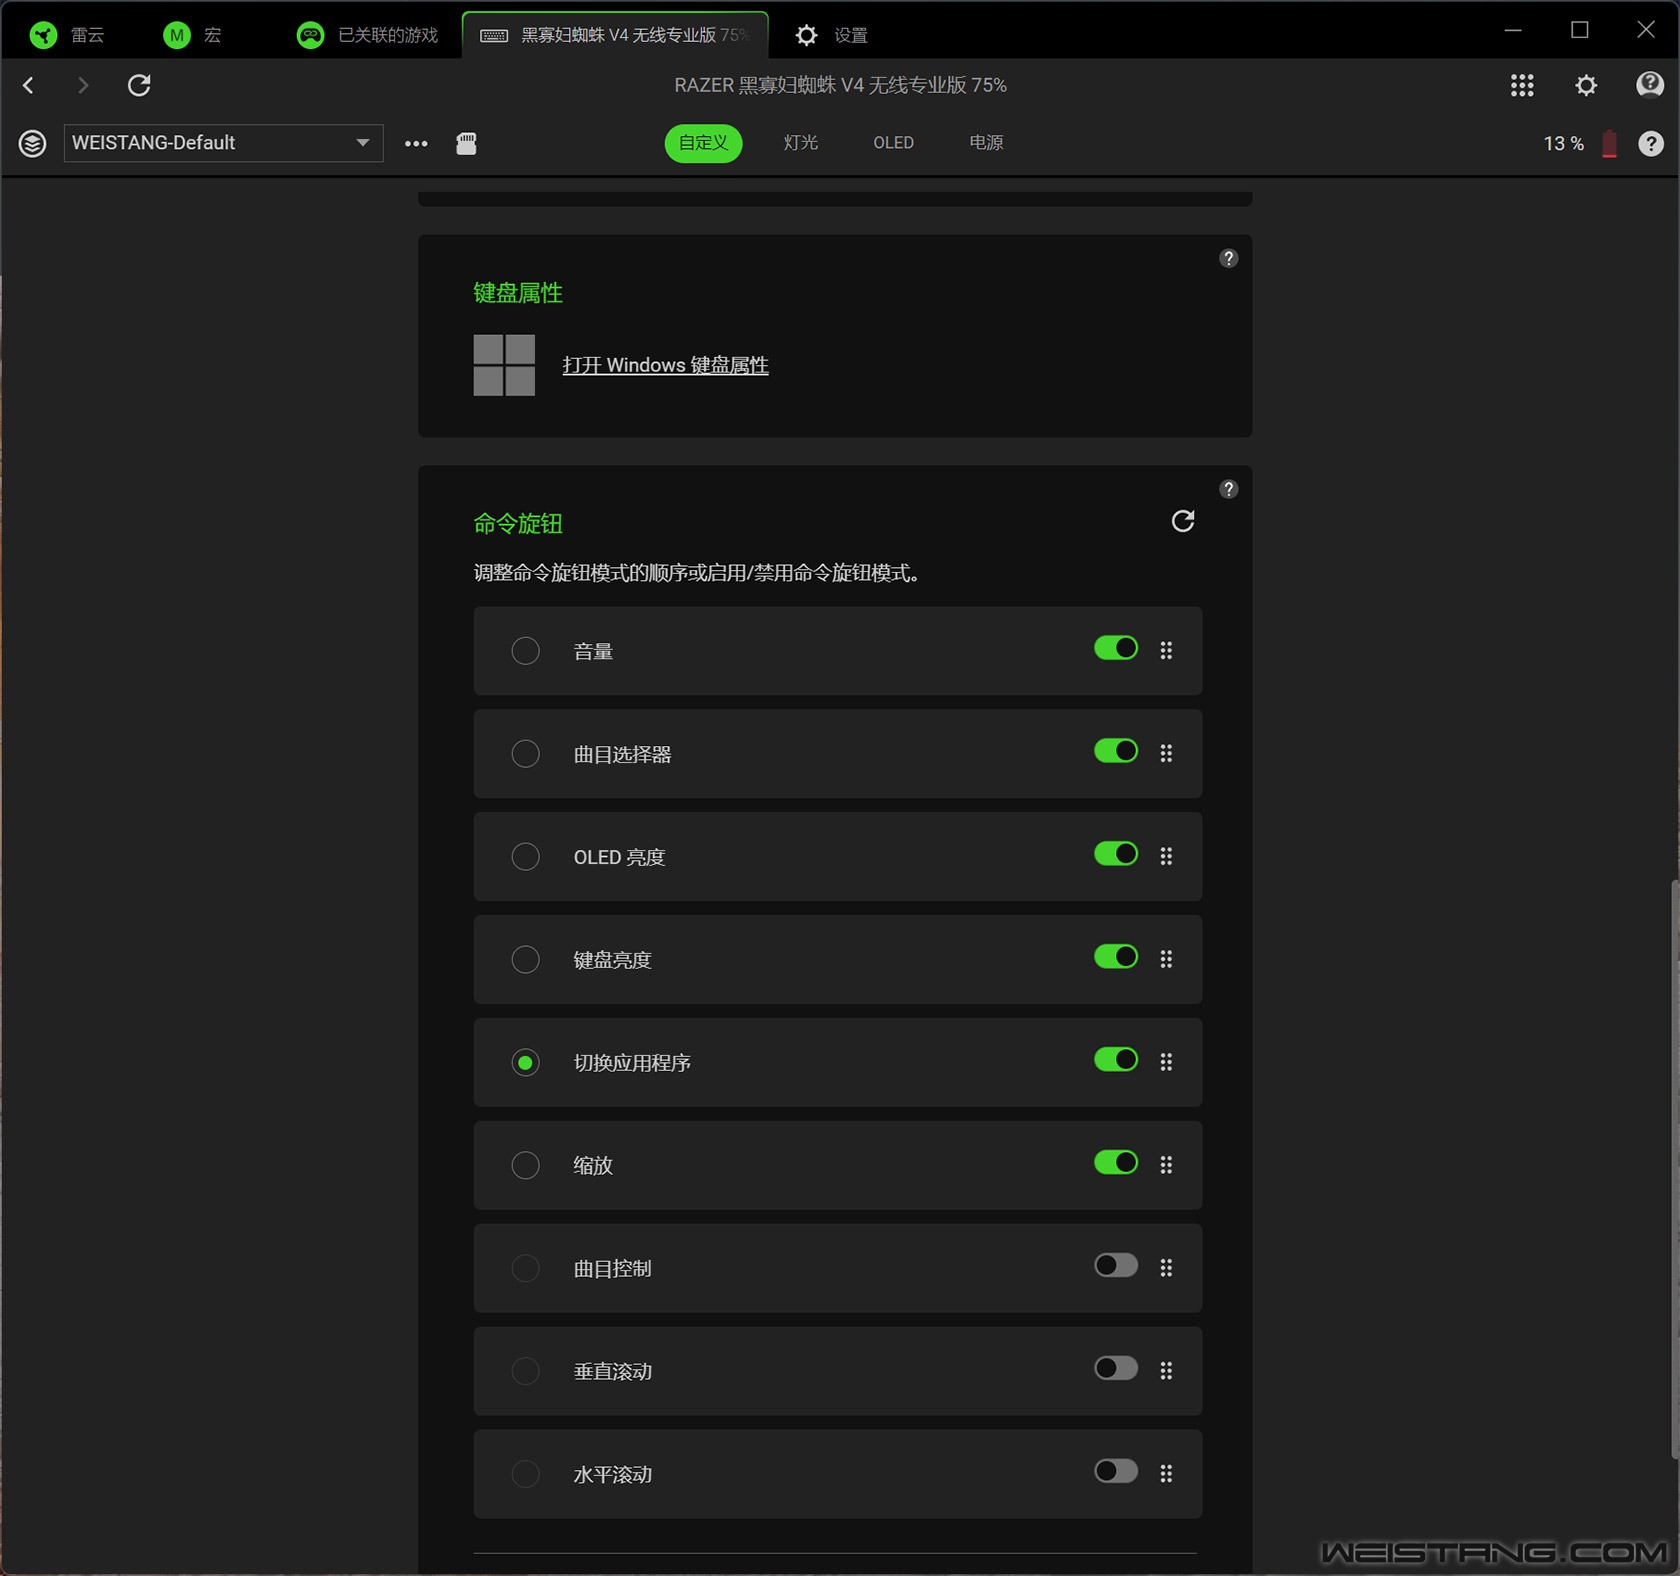Turn off the 切换应用程序 toggle
The width and height of the screenshot is (1680, 1576).
point(1116,1060)
